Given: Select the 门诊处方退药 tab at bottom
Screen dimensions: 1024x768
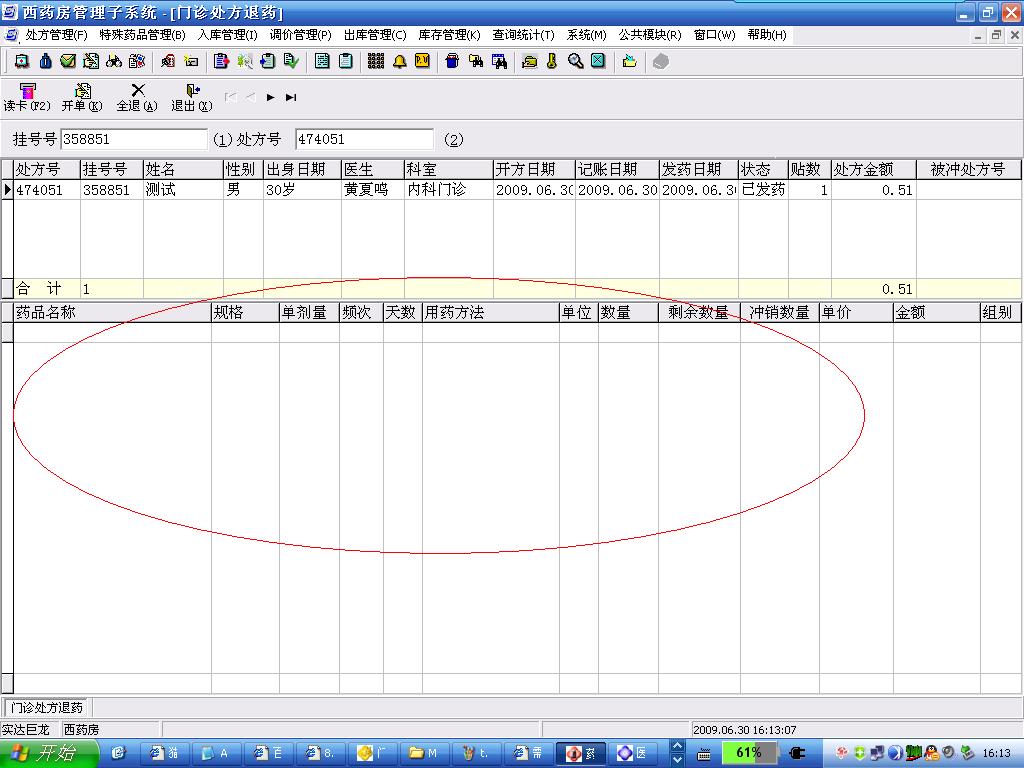Looking at the screenshot, I should coord(47,708).
